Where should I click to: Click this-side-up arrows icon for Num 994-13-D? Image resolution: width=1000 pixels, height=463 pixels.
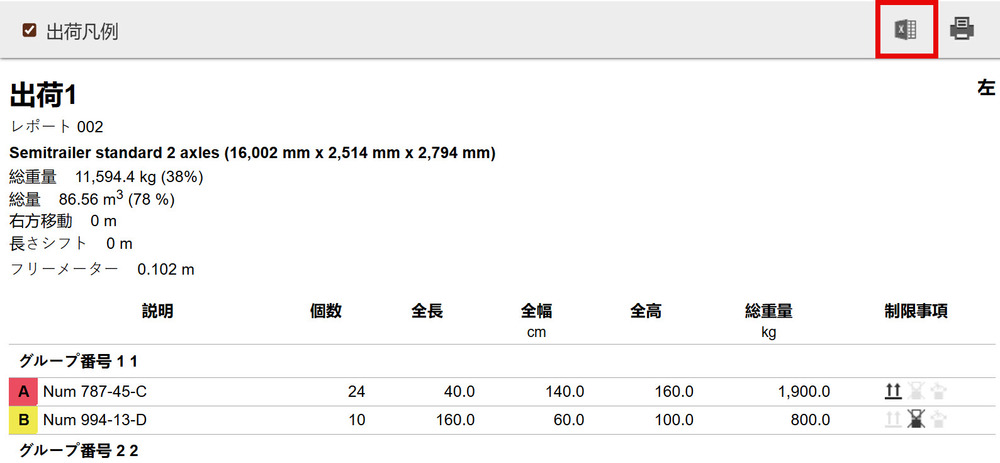point(893,421)
